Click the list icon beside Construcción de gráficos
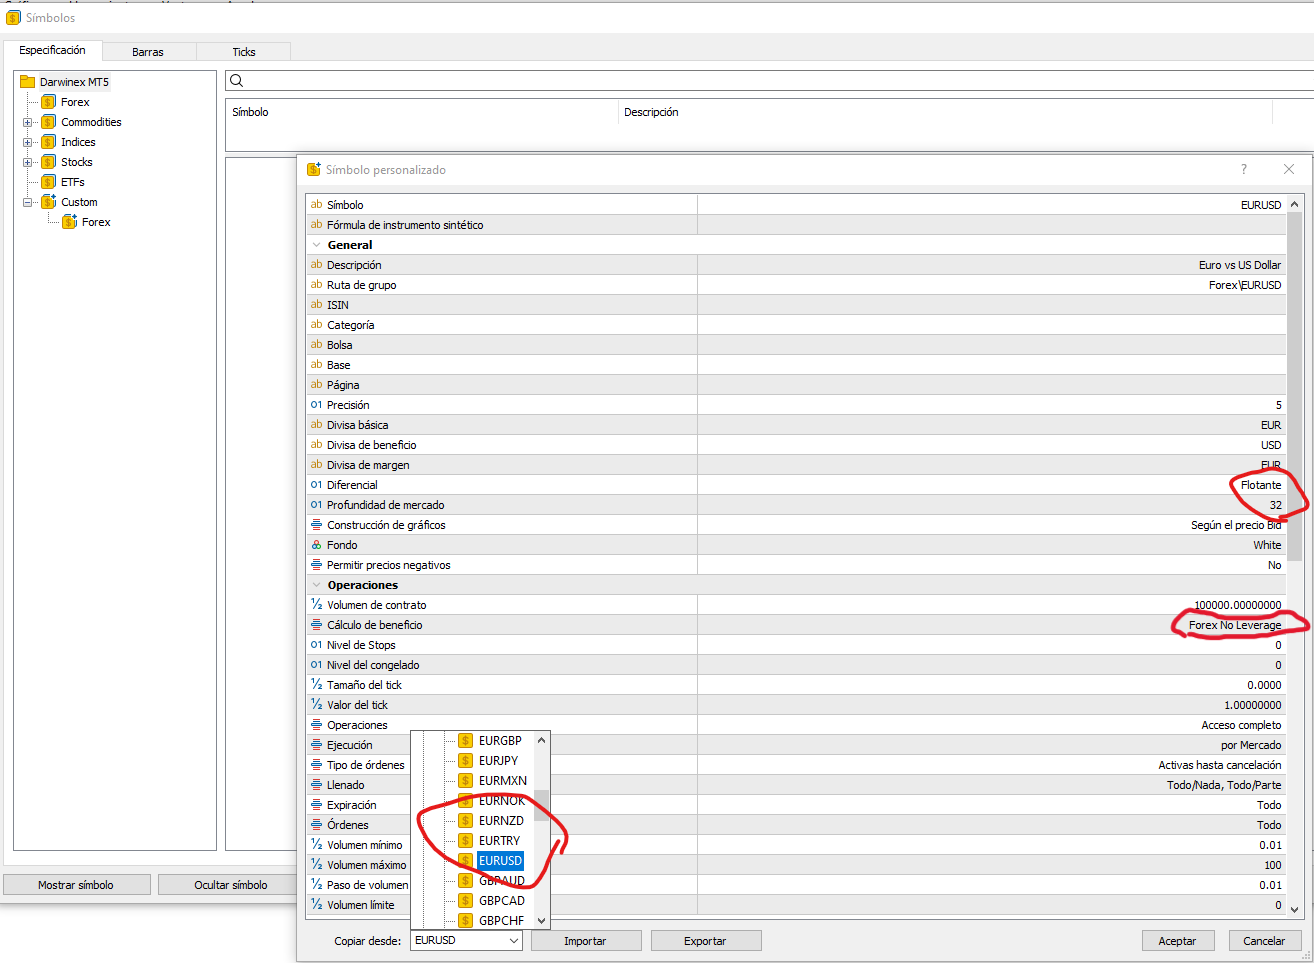1314x963 pixels. pyautogui.click(x=316, y=525)
